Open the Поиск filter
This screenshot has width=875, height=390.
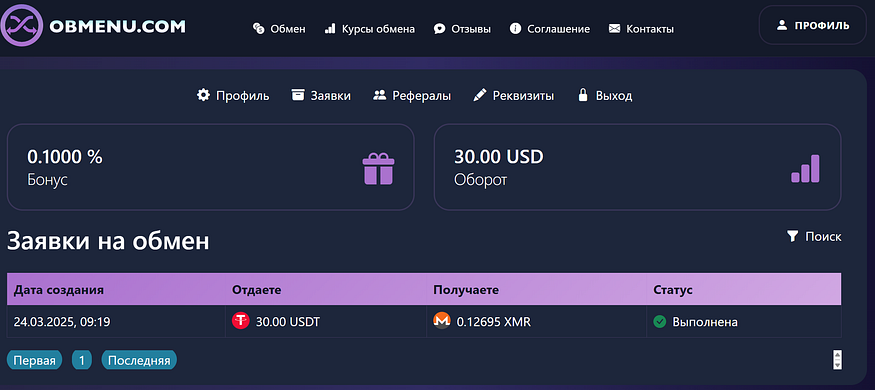click(x=814, y=237)
